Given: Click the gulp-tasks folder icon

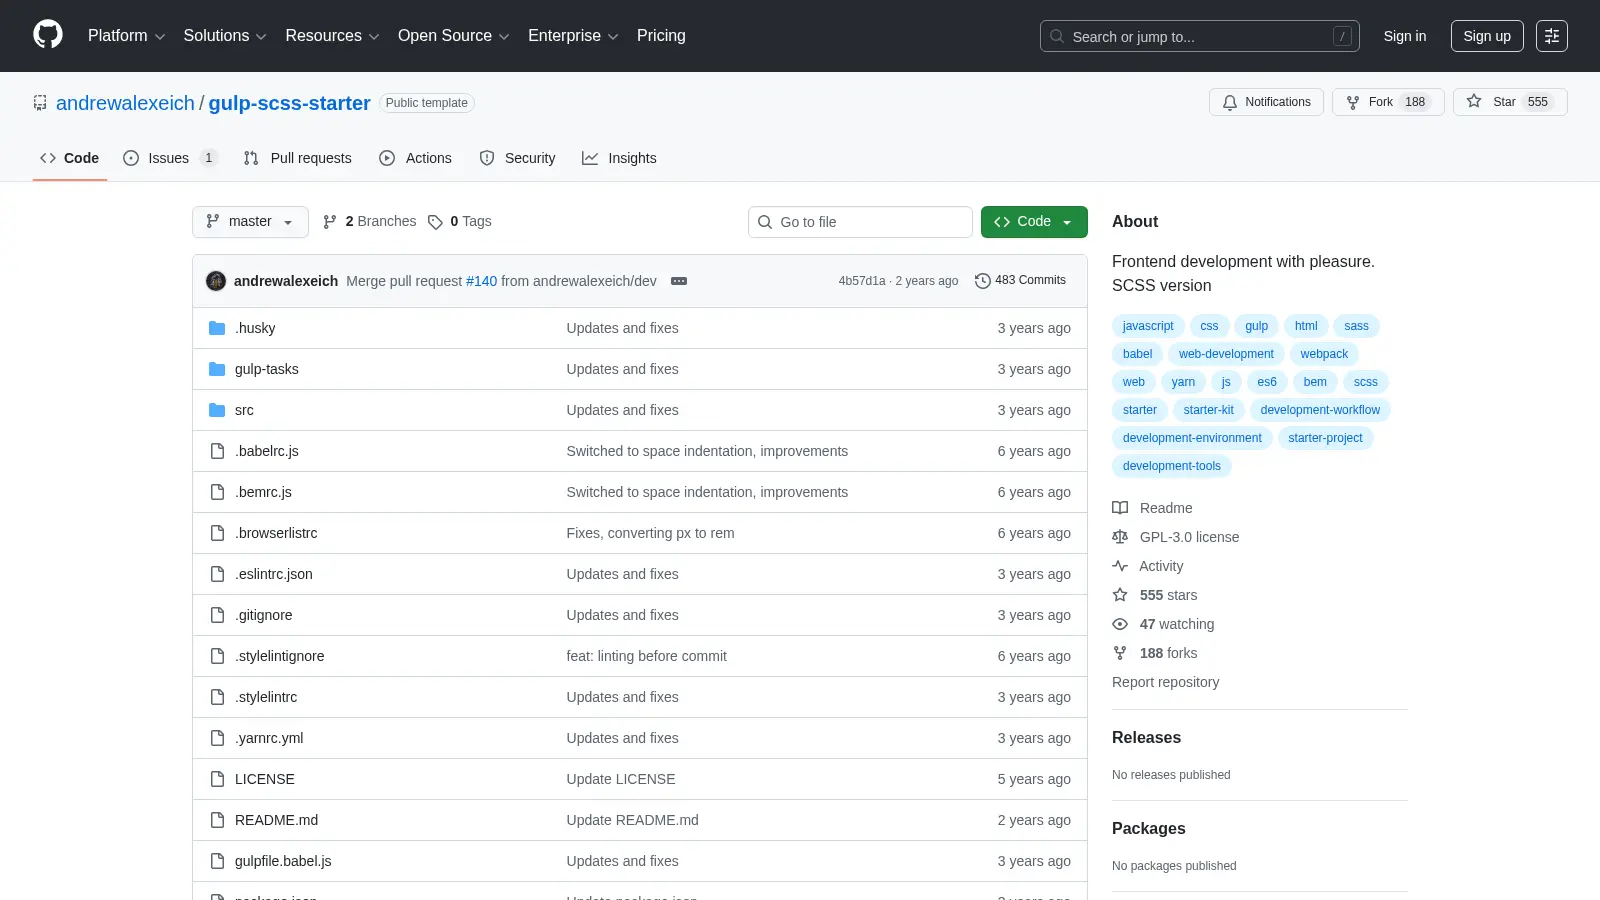Looking at the screenshot, I should 217,369.
